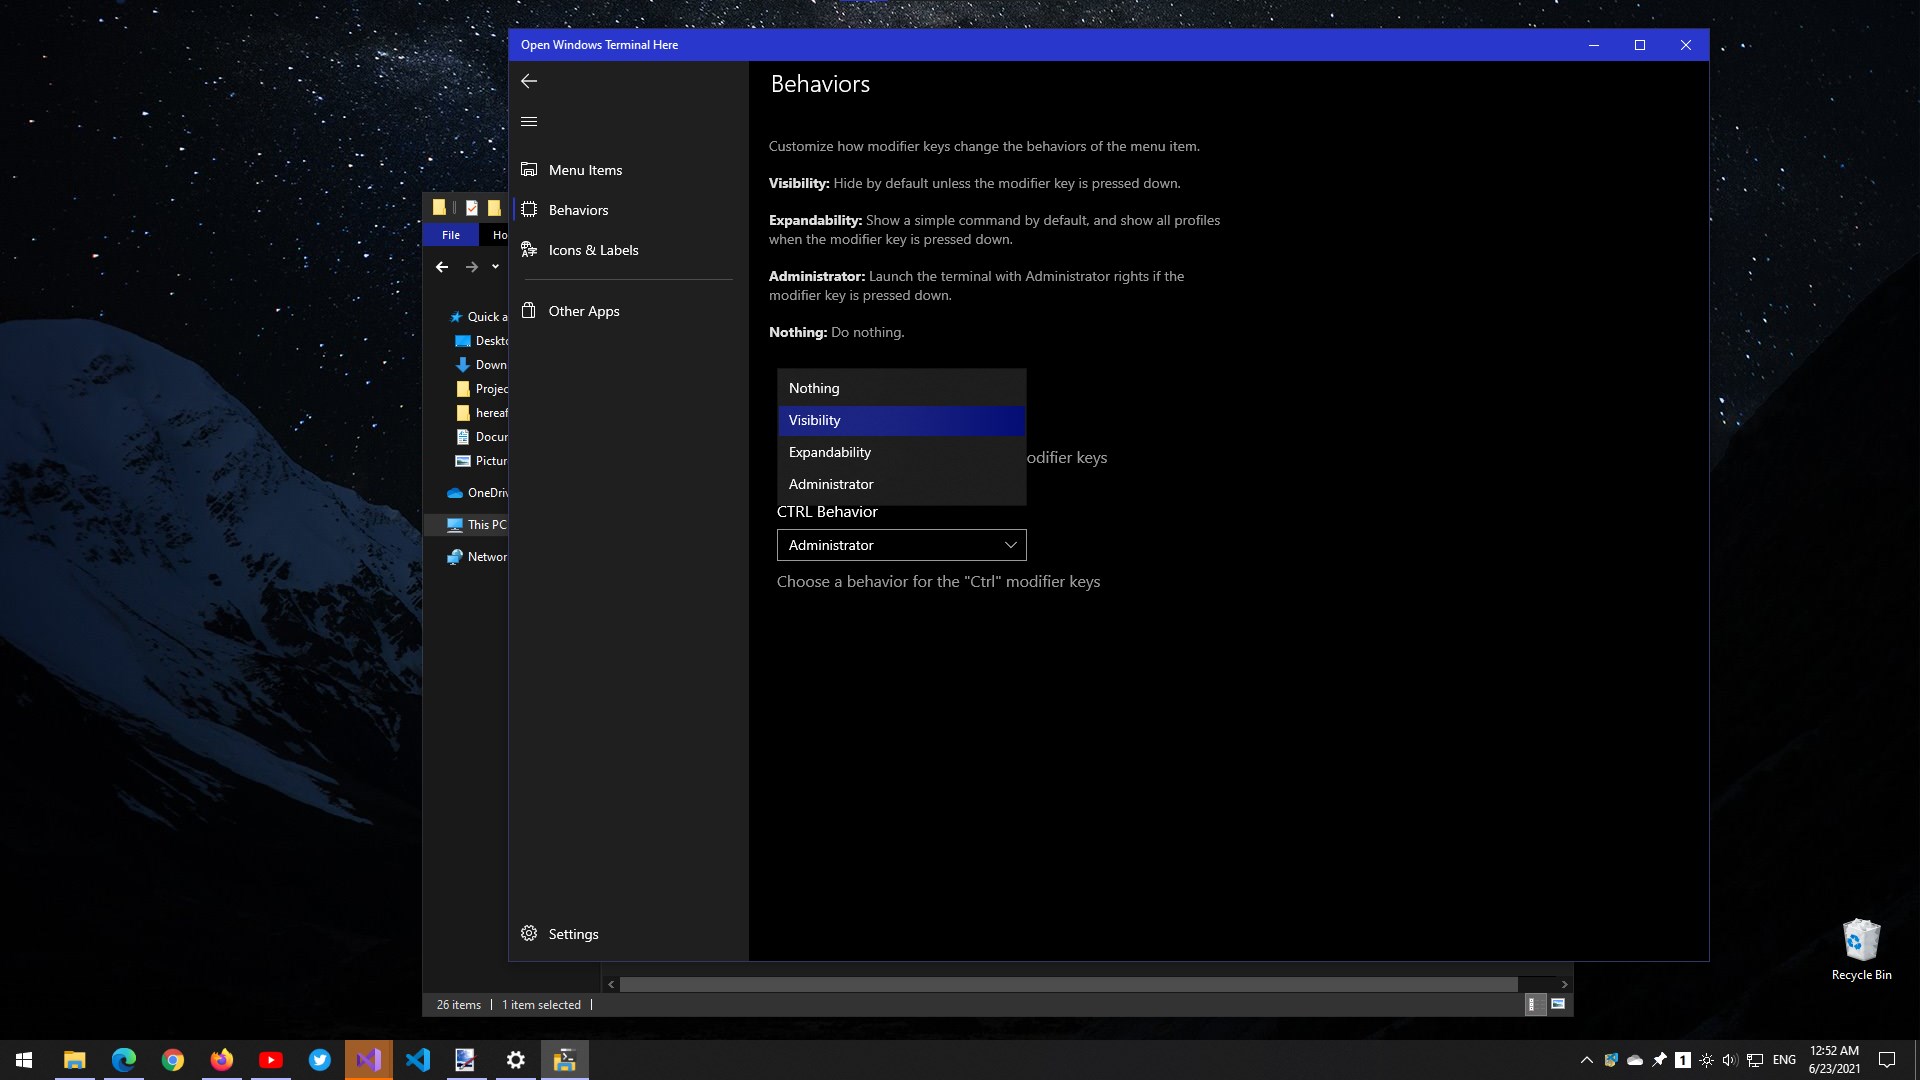Launch Google Chrome from the taskbar
1920x1080 pixels.
click(173, 1060)
